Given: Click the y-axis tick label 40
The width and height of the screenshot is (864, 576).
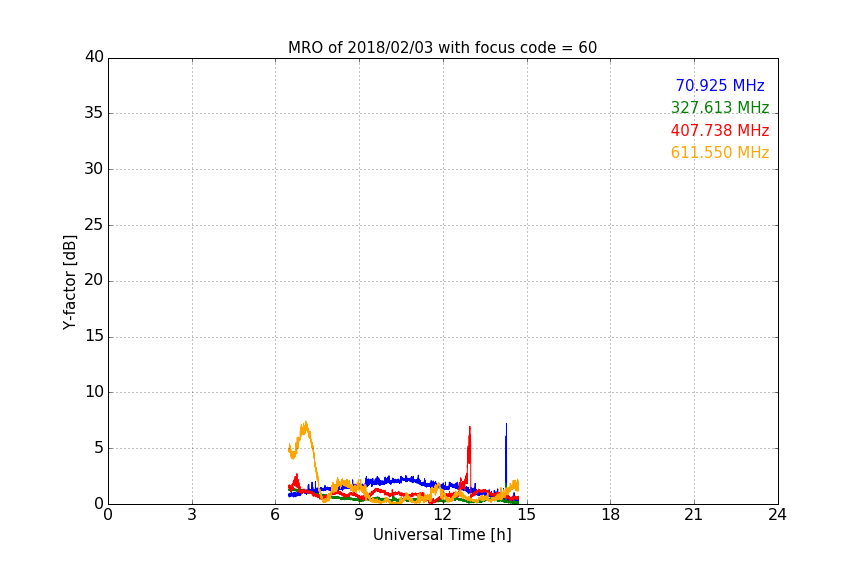Looking at the screenshot, I should [94, 57].
